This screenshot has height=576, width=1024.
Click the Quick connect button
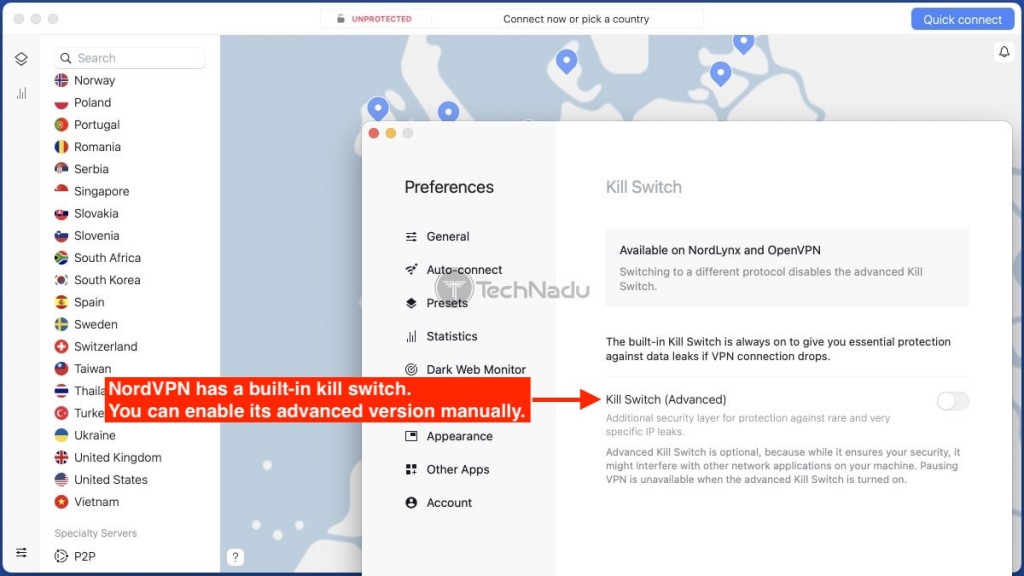pos(962,19)
